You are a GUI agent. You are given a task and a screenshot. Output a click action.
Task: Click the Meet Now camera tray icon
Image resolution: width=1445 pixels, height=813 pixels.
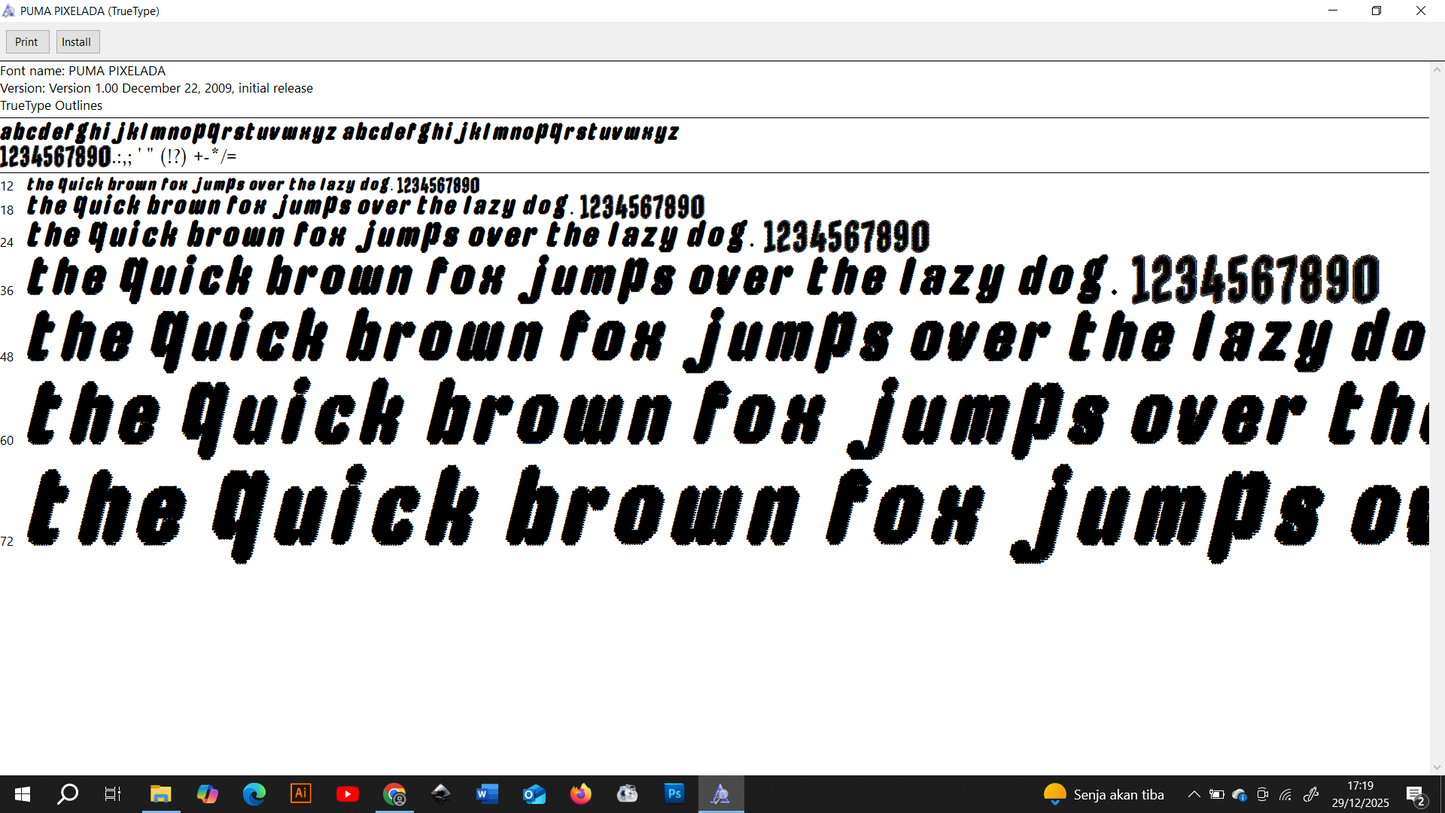1263,794
